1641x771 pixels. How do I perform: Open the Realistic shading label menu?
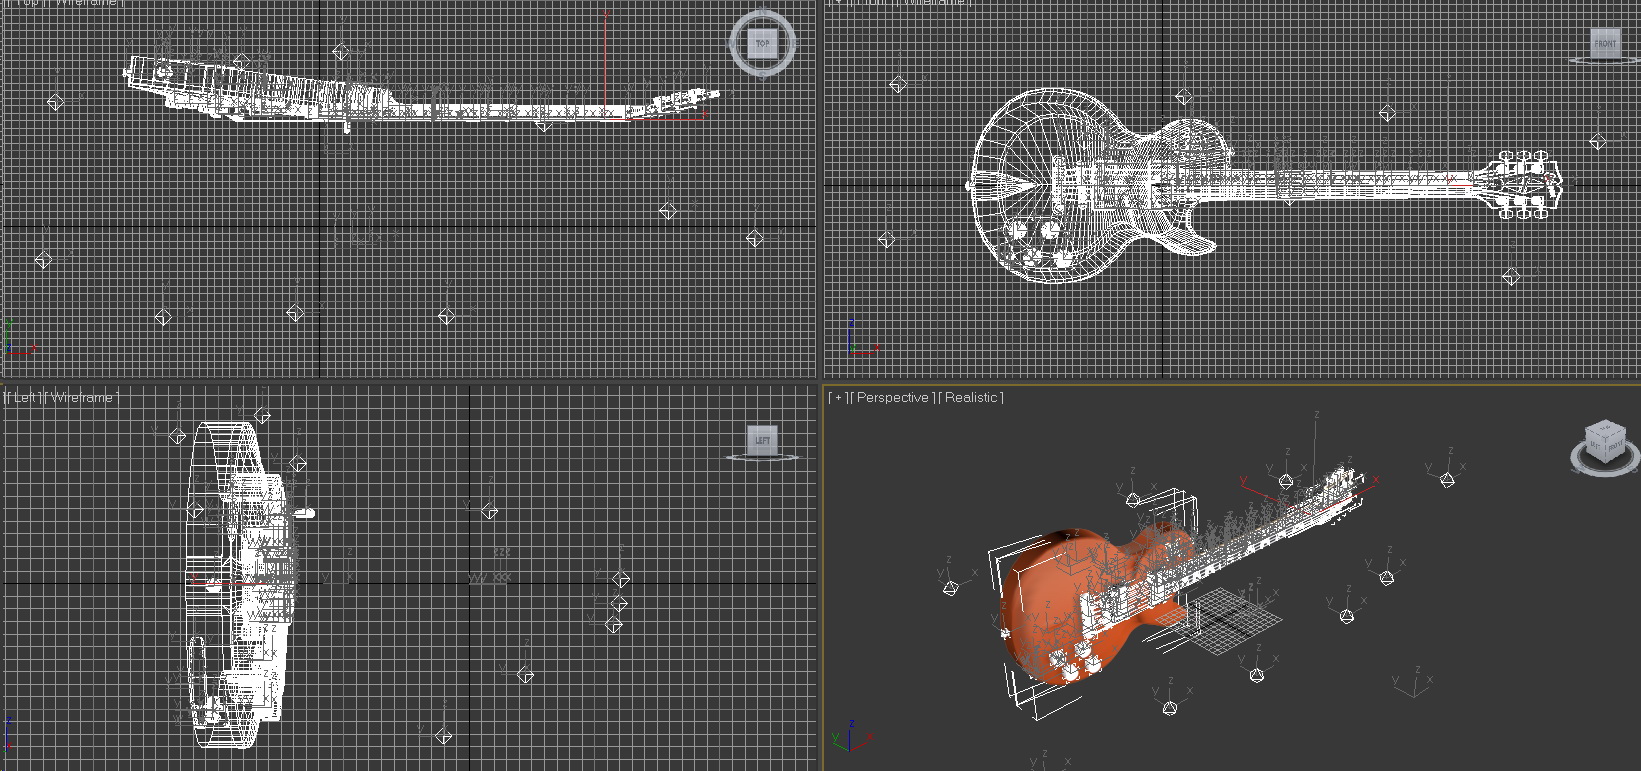[971, 397]
